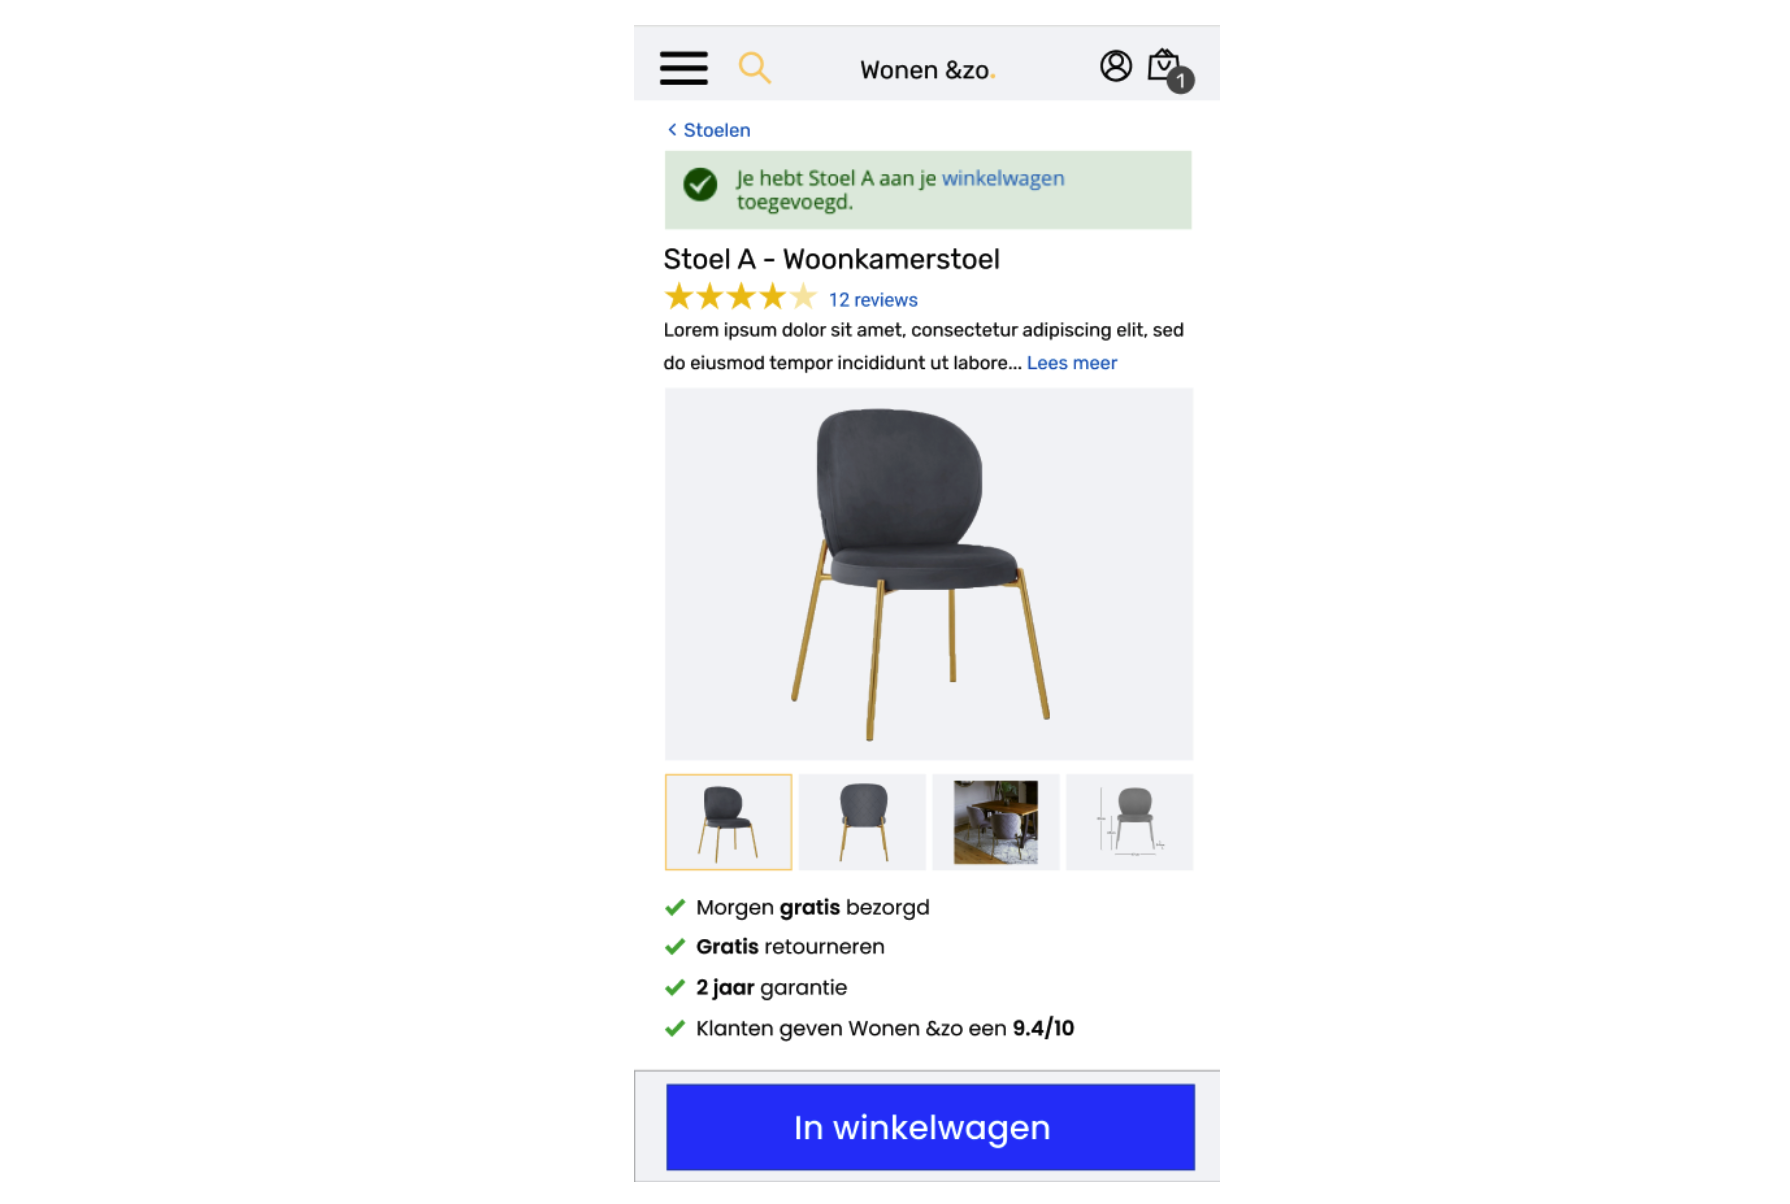Open the winkelwagen link in notification
This screenshot has height=1204, width=1790.
1003,178
